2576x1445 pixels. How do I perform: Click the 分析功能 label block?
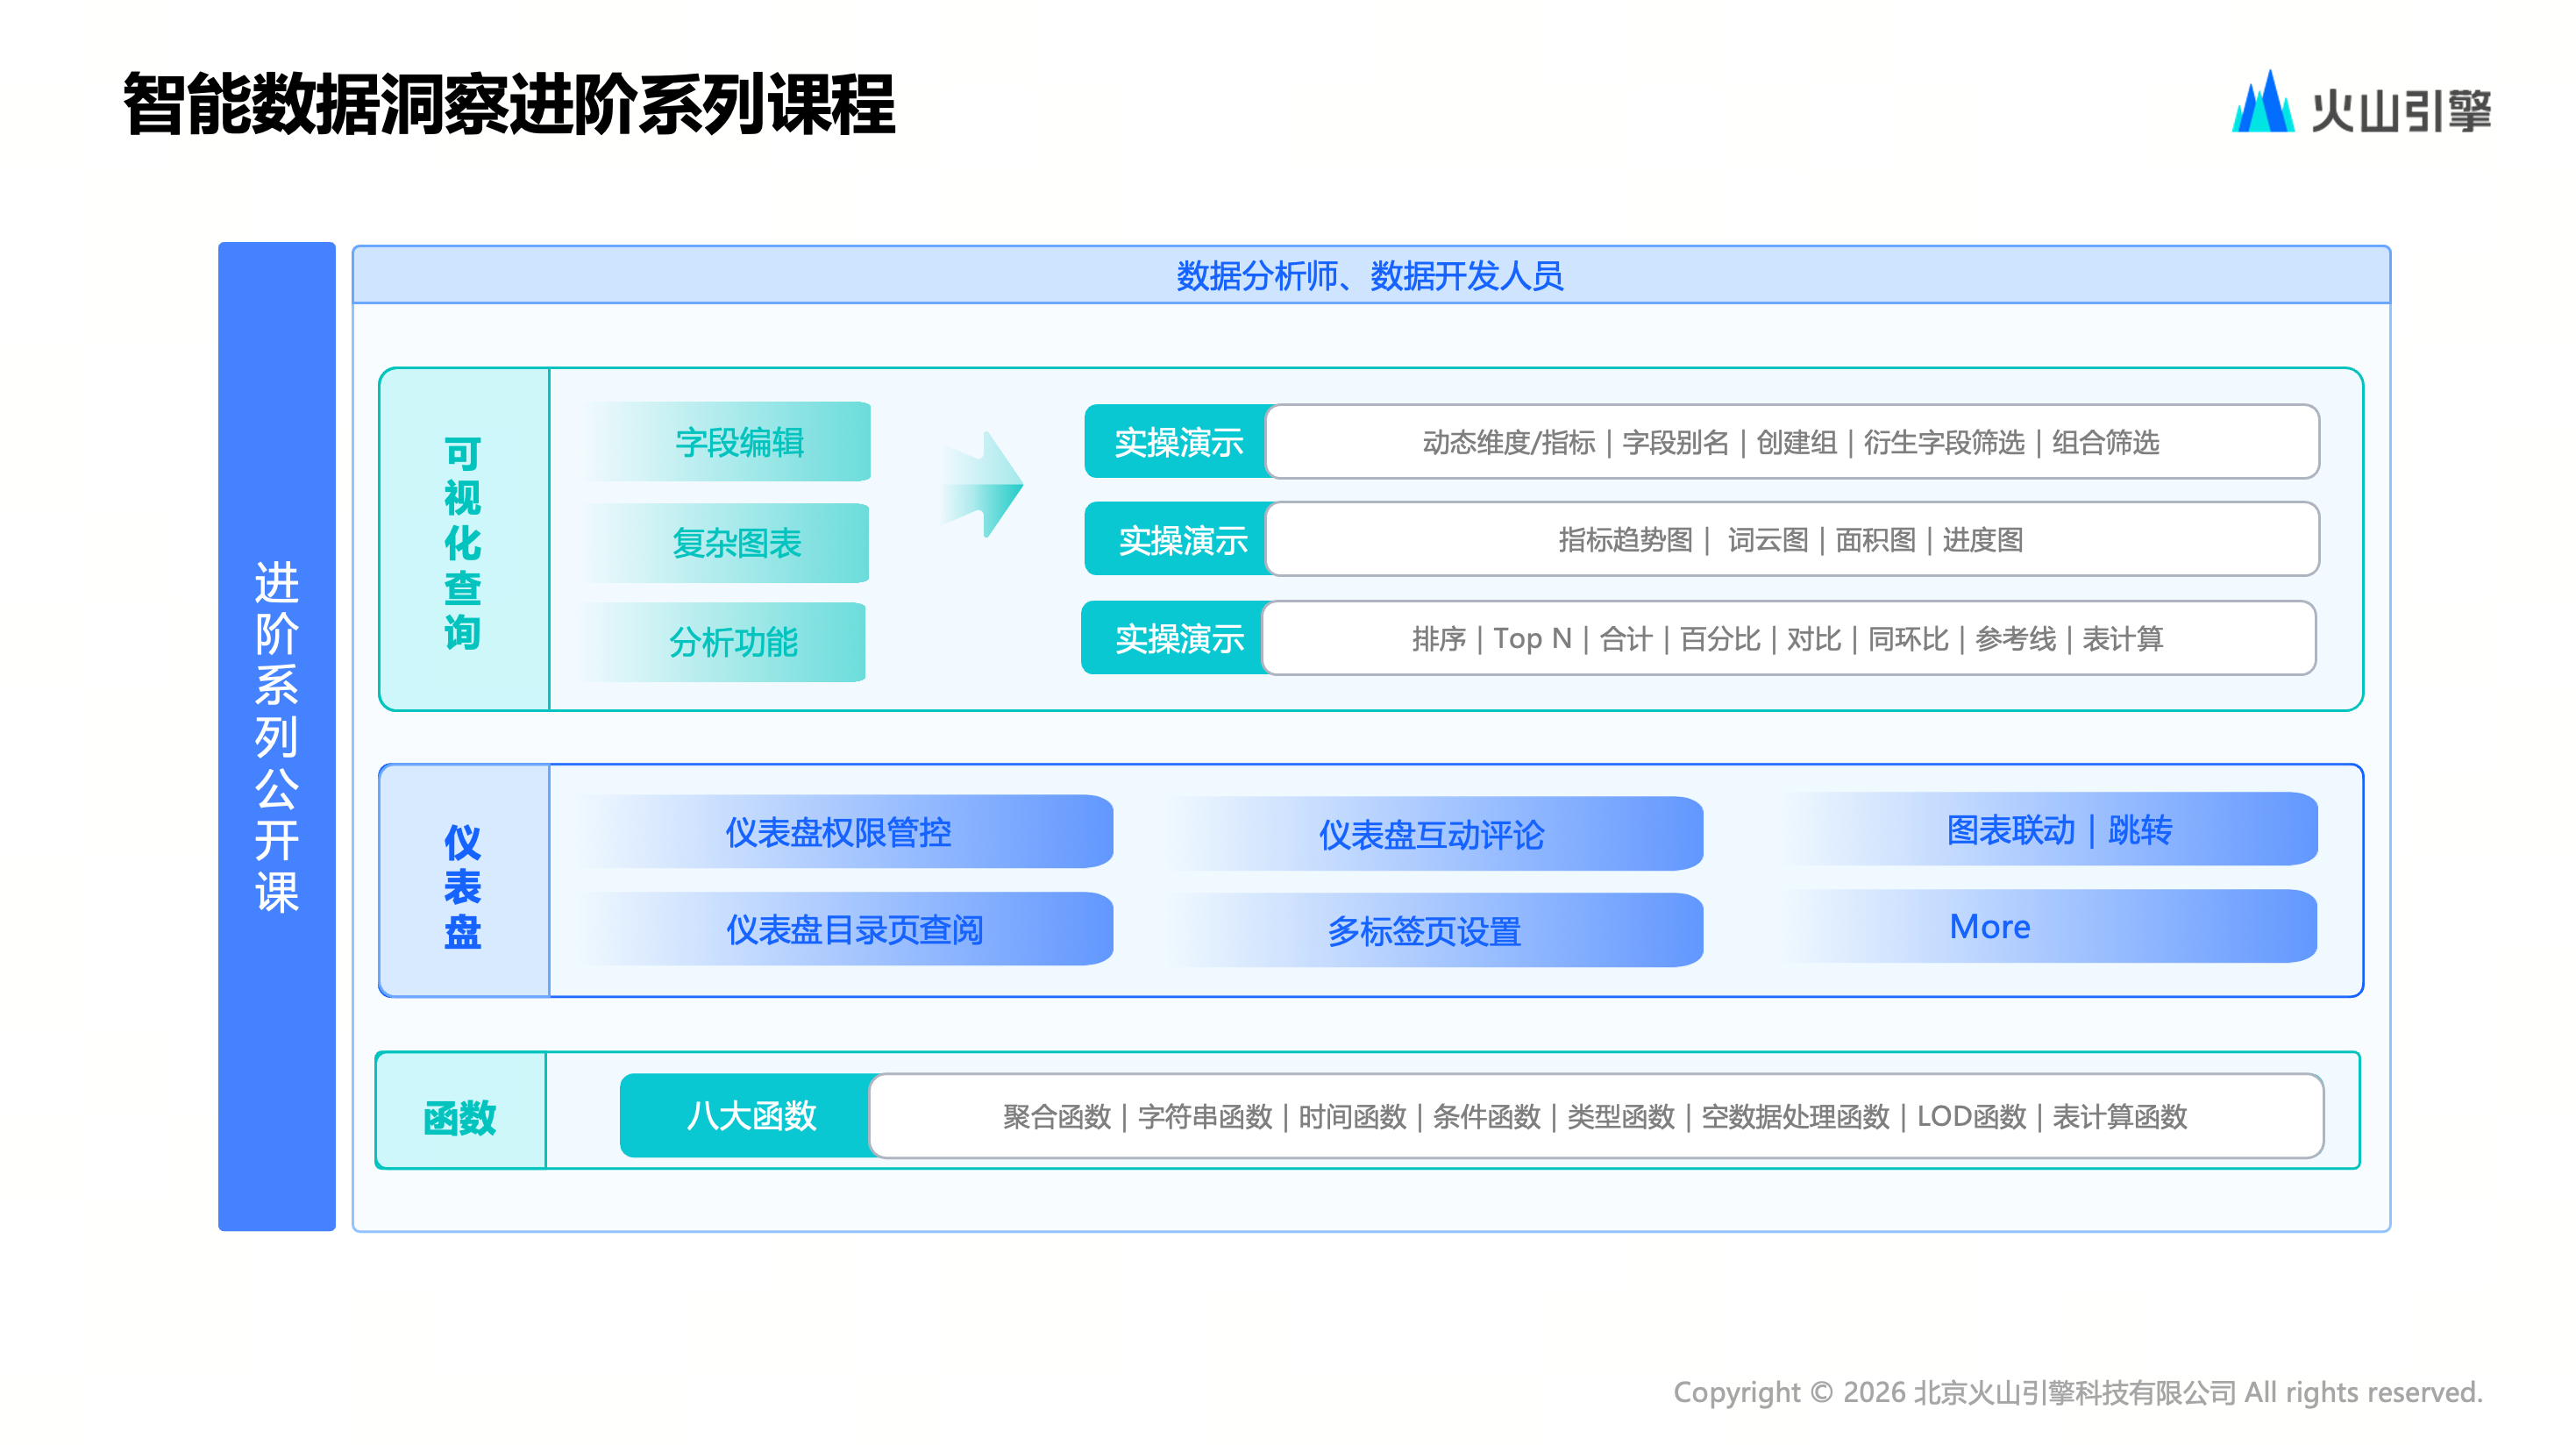tap(732, 642)
